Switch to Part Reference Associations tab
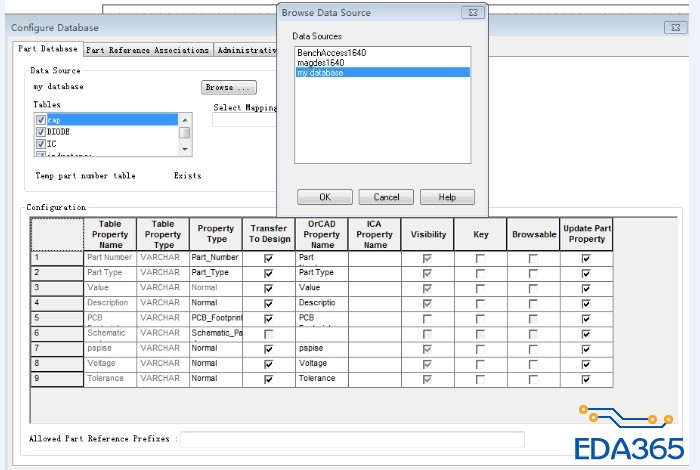The image size is (700, 470). (148, 50)
